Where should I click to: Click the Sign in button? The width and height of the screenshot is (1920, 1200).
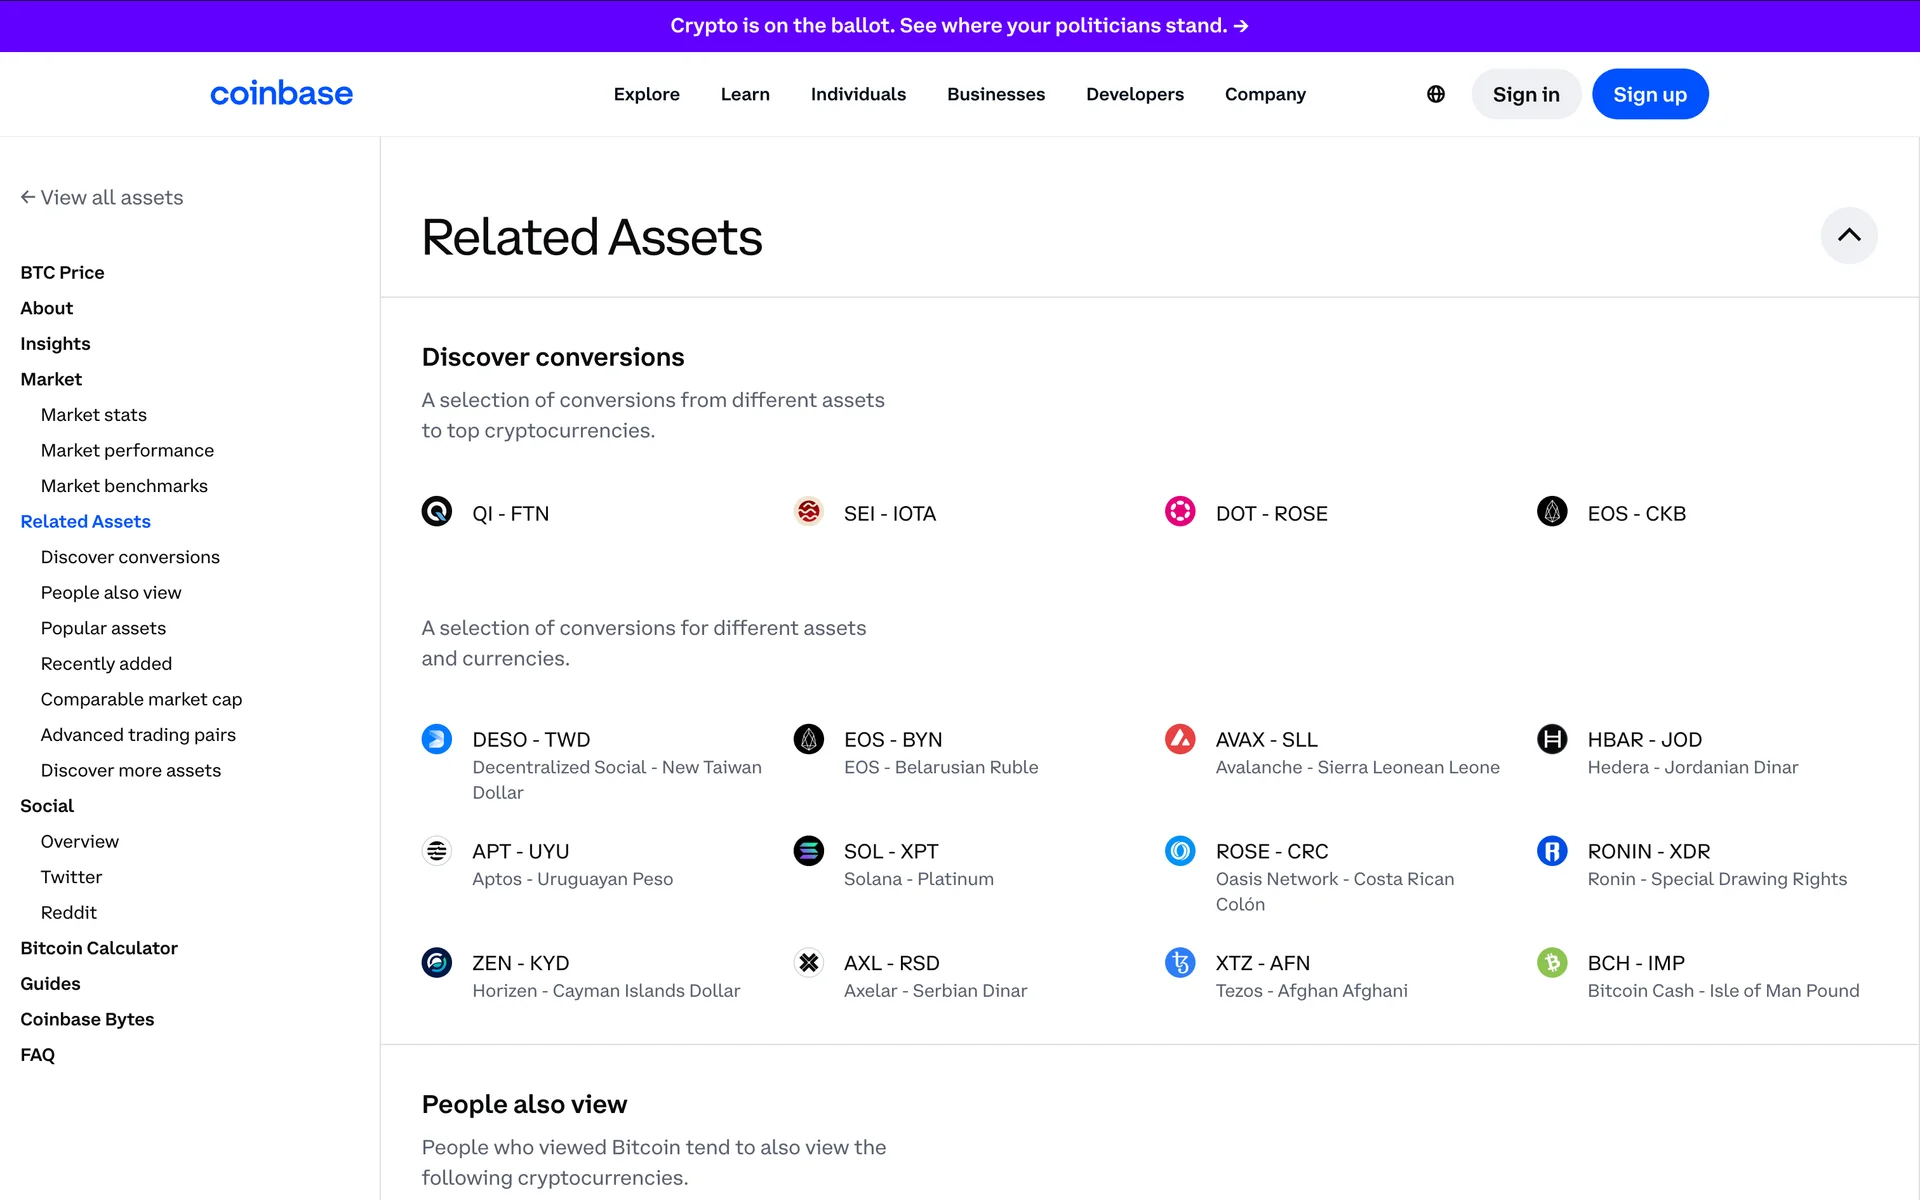1525,94
